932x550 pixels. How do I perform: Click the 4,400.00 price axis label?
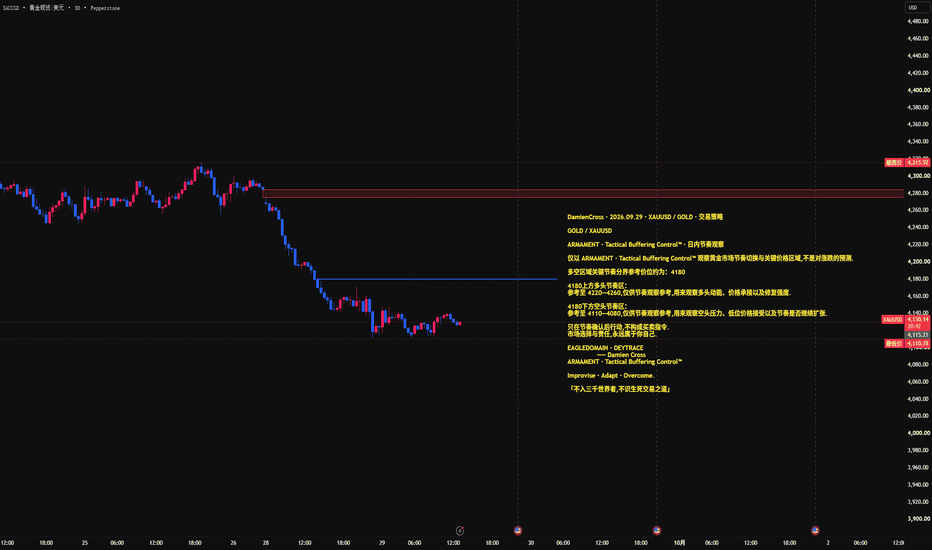[918, 90]
